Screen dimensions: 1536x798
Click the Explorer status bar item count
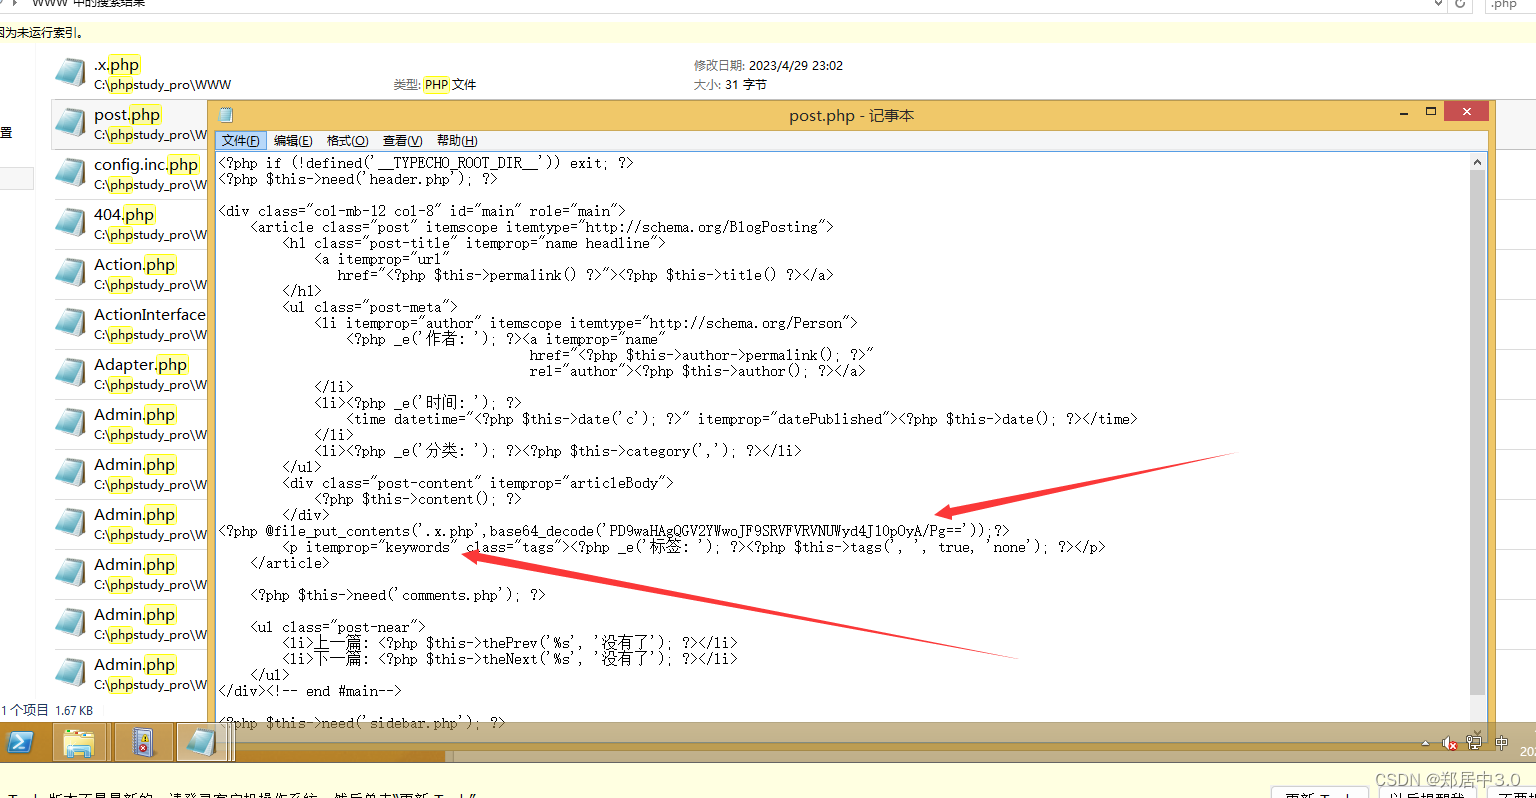[25, 710]
